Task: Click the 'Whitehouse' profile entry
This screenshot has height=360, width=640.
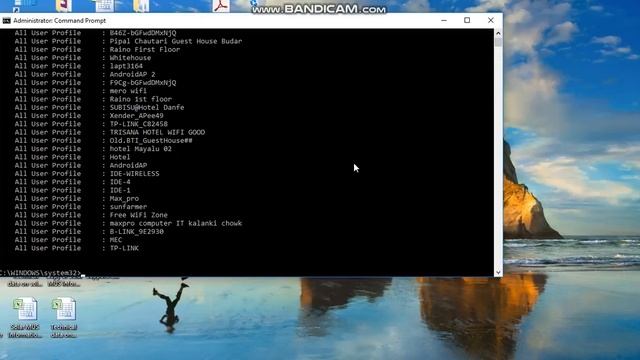Action: (x=130, y=58)
